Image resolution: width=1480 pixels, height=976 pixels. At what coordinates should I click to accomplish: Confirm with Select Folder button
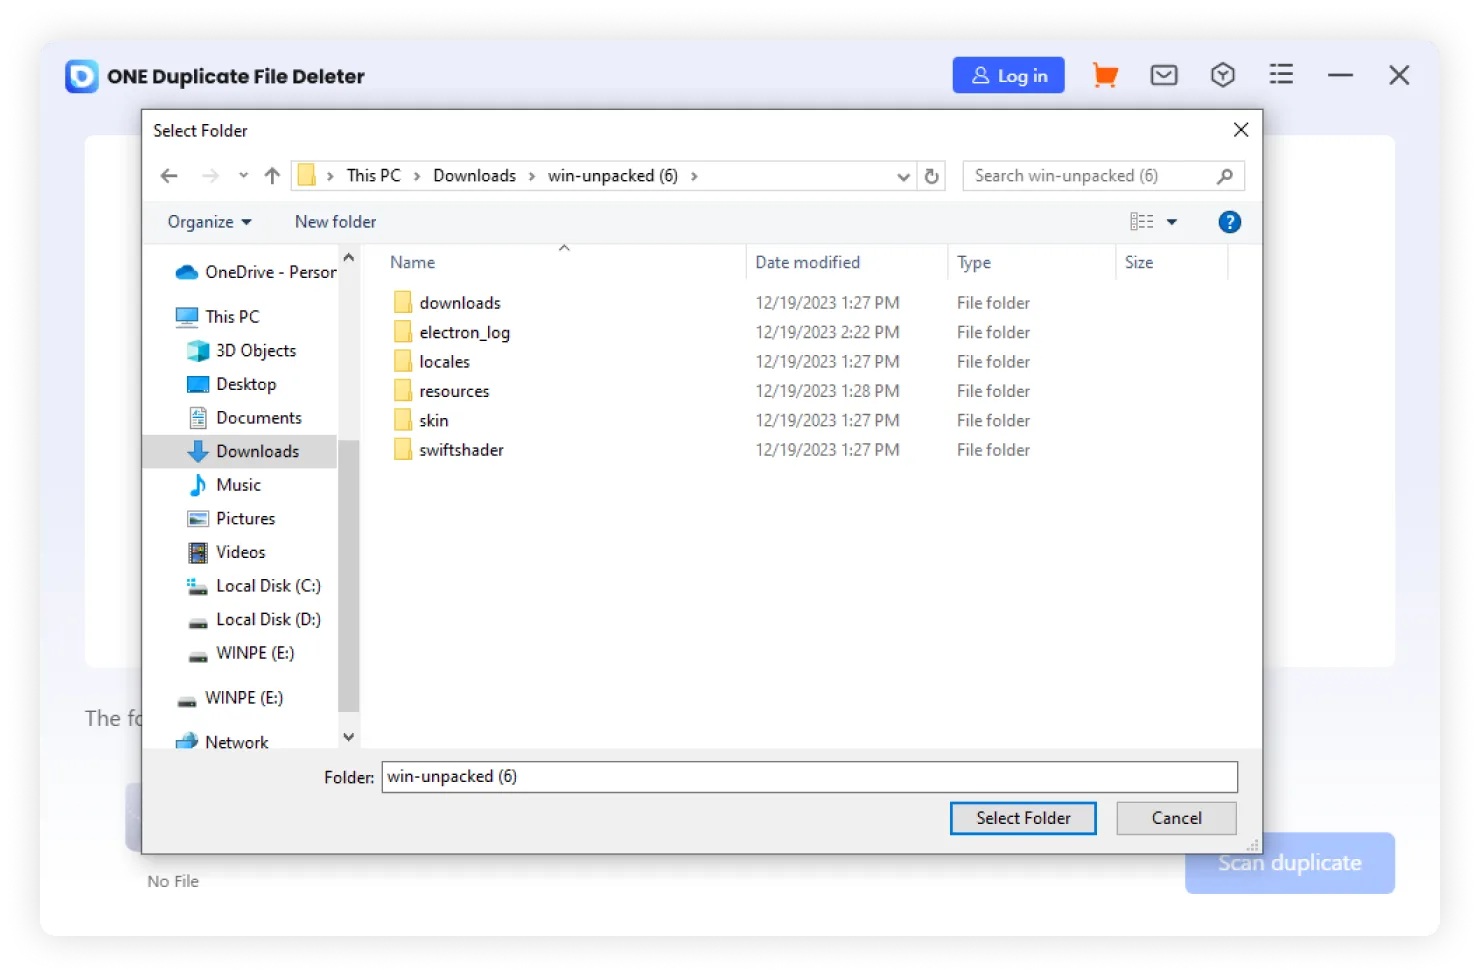1023,818
